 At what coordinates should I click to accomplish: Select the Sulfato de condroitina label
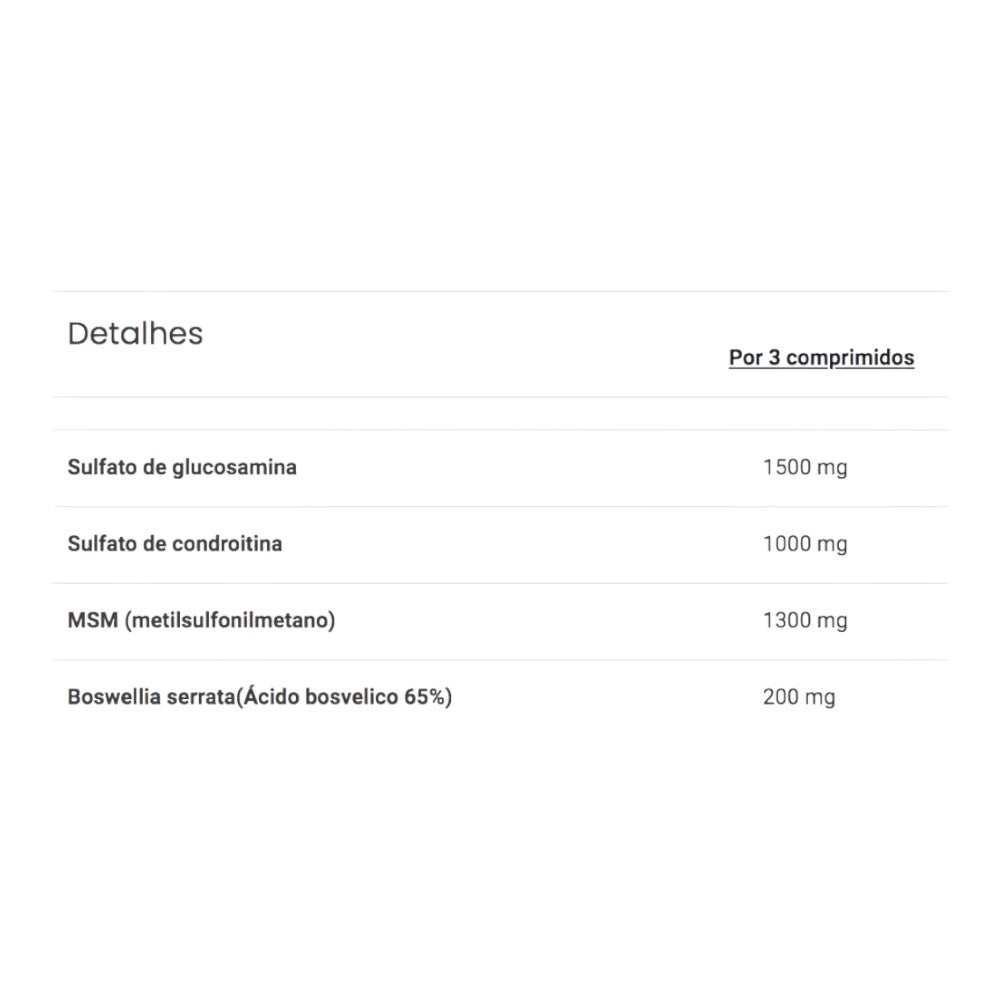pyautogui.click(x=175, y=544)
